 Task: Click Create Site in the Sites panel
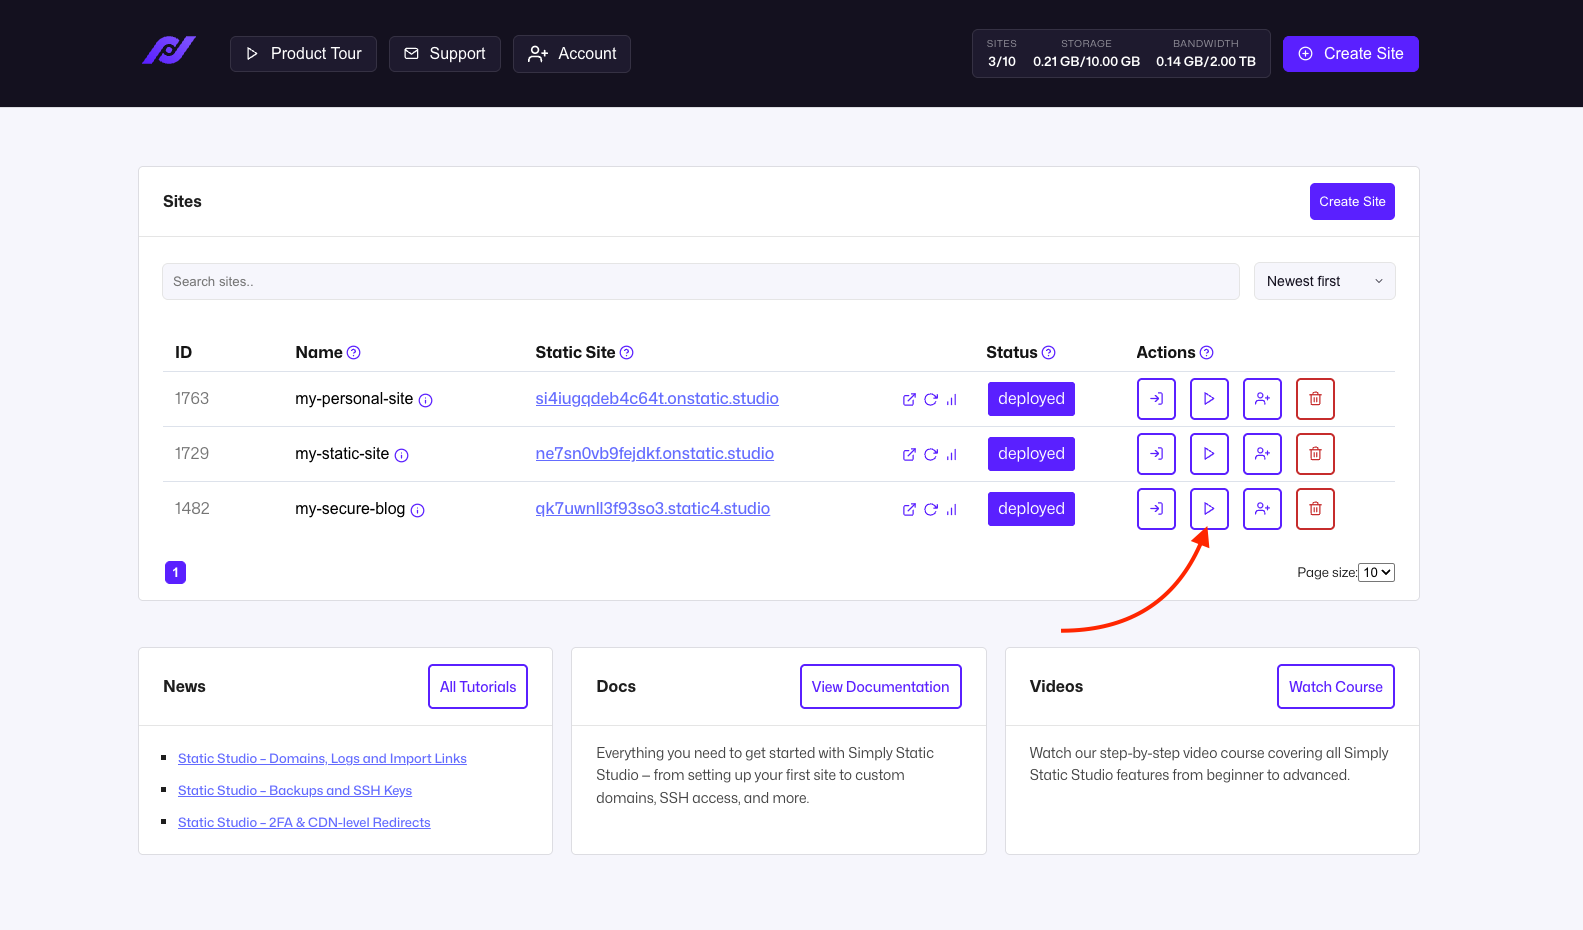pyautogui.click(x=1352, y=202)
